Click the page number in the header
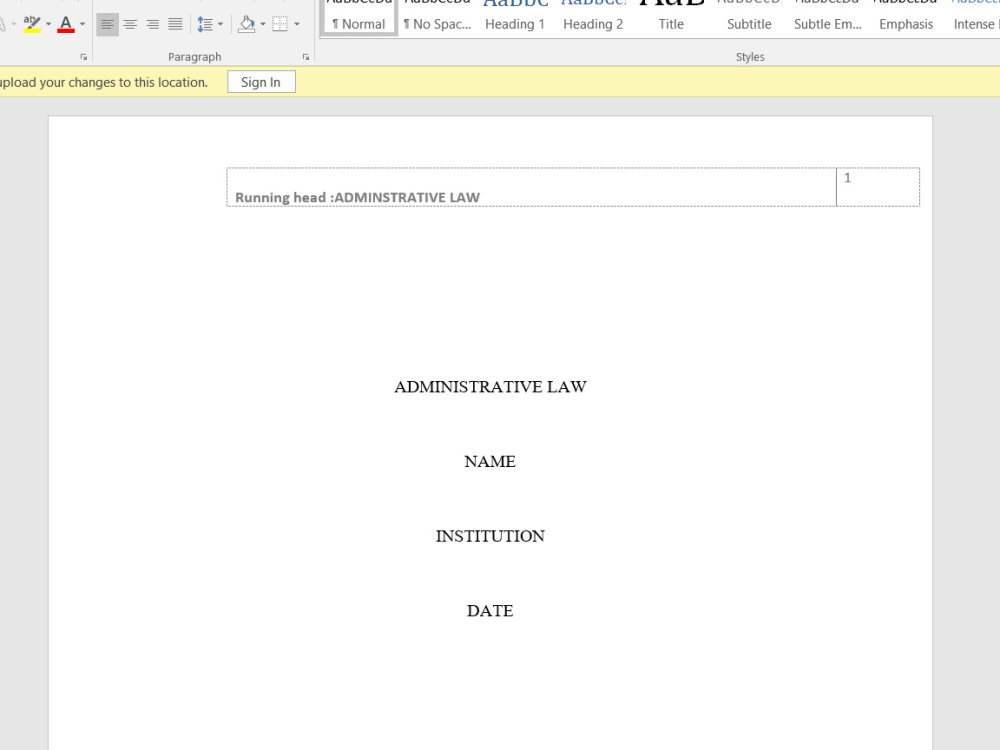1000x750 pixels. coord(847,177)
